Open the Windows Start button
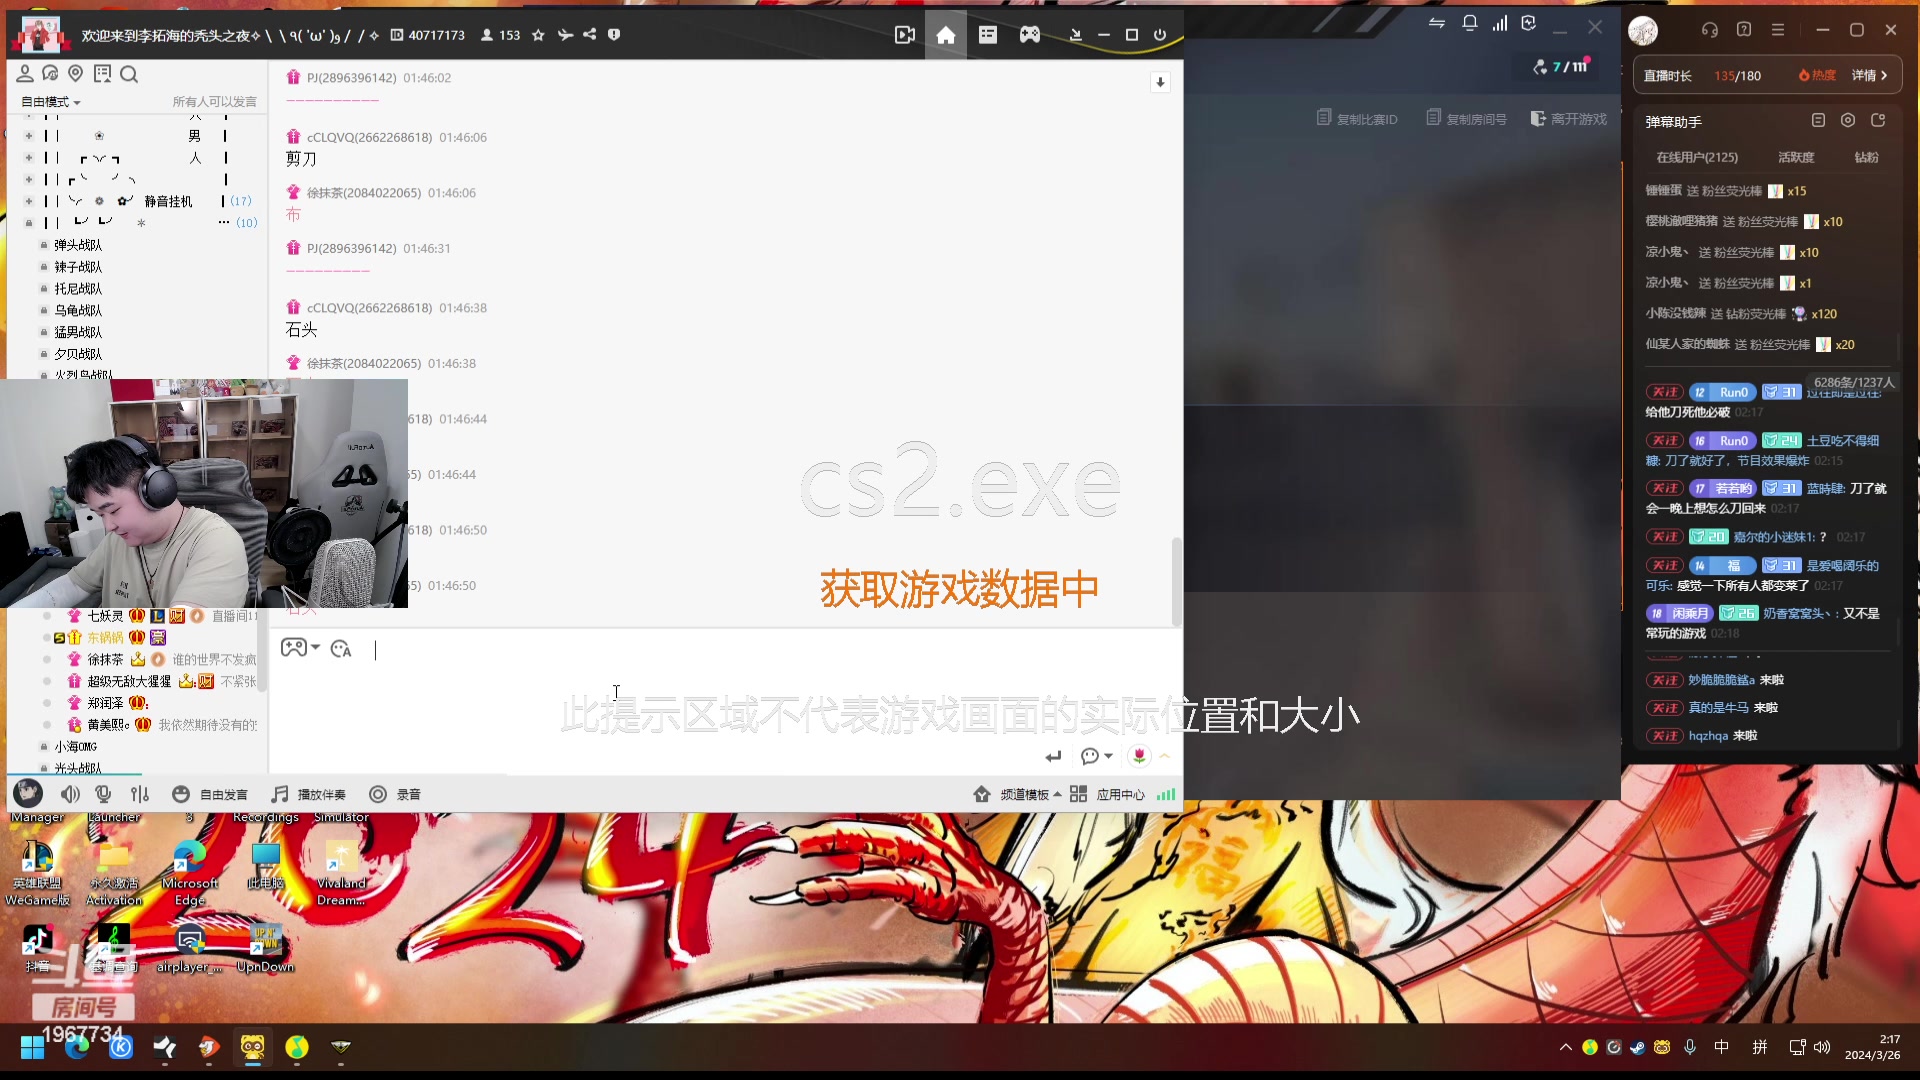Screen dimensions: 1920x1080 tap(32, 1047)
